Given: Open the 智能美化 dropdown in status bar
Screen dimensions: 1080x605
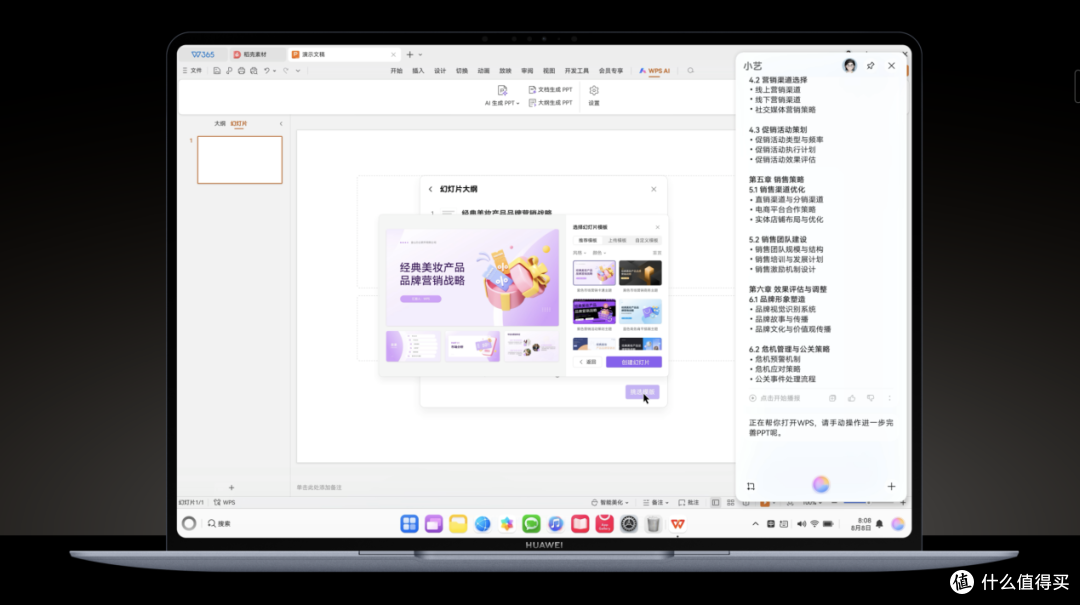Looking at the screenshot, I should (610, 502).
